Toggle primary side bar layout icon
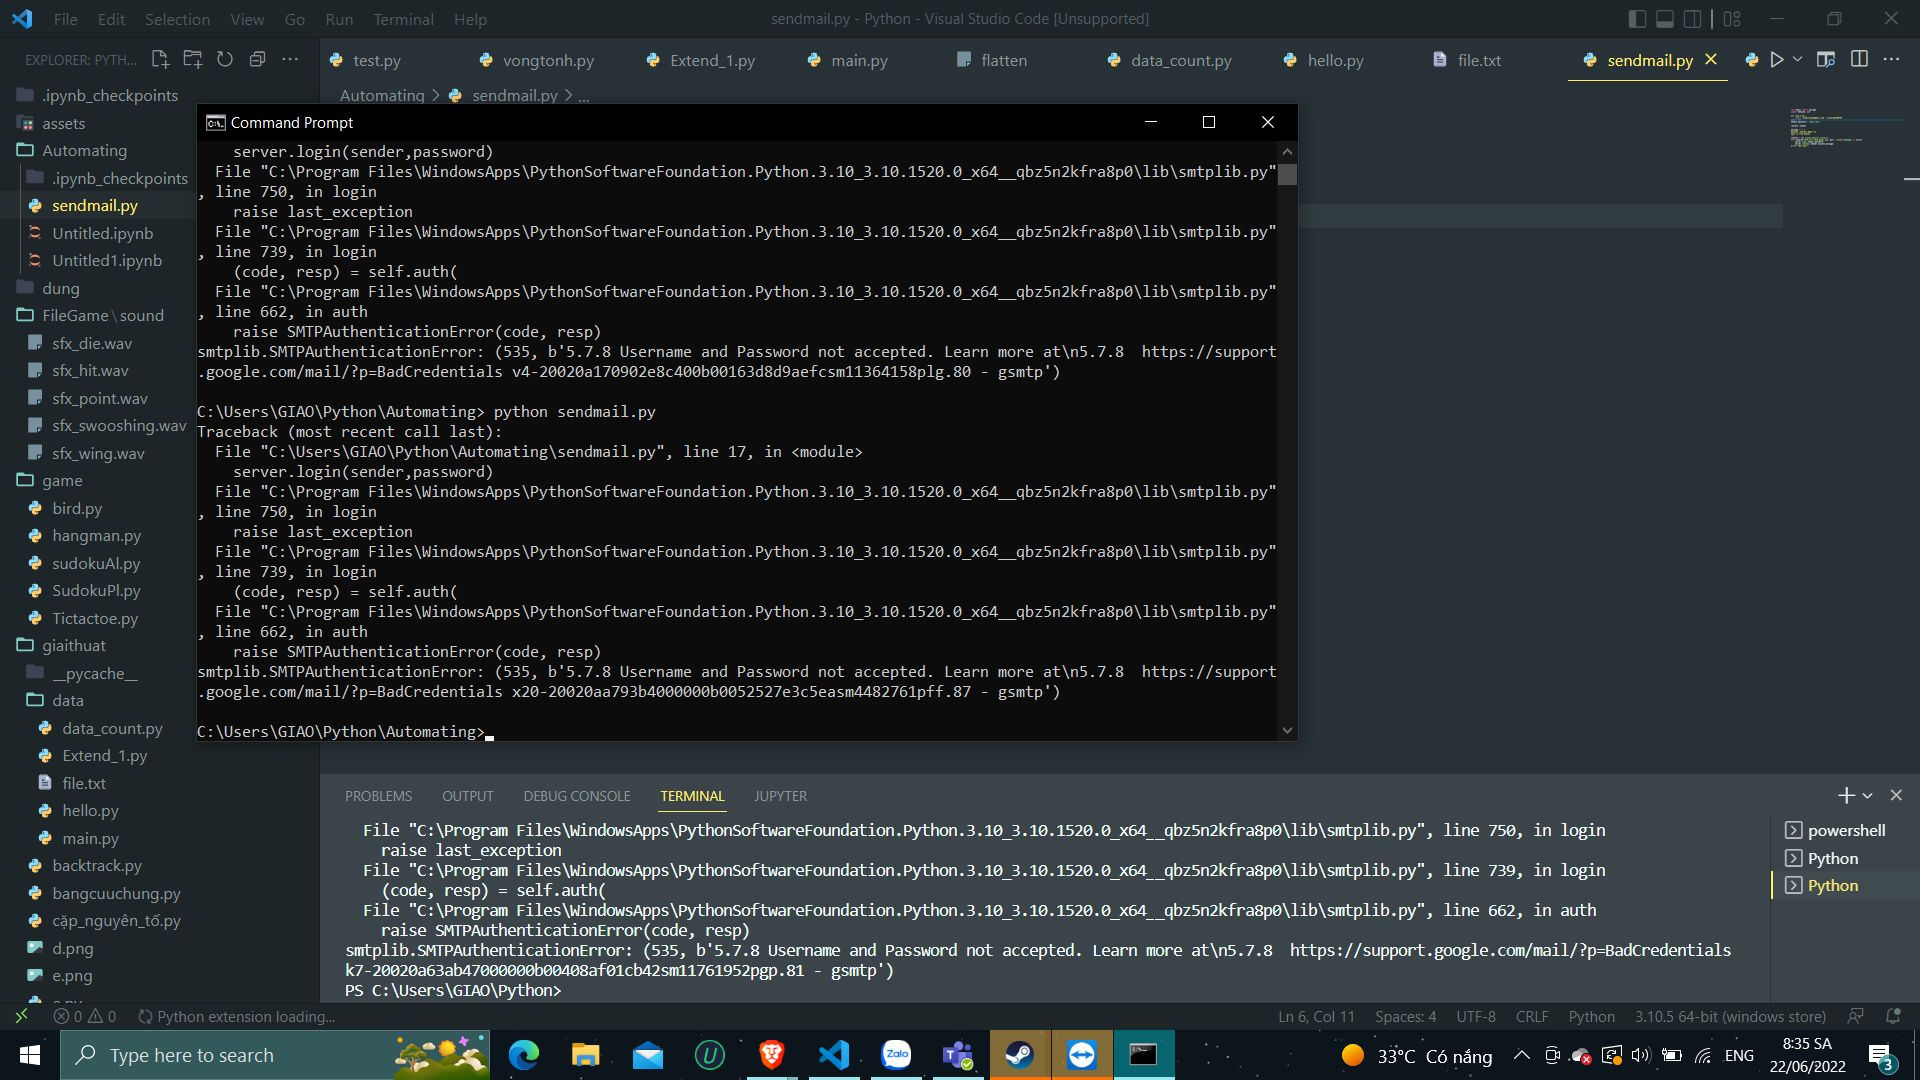 (x=1637, y=19)
